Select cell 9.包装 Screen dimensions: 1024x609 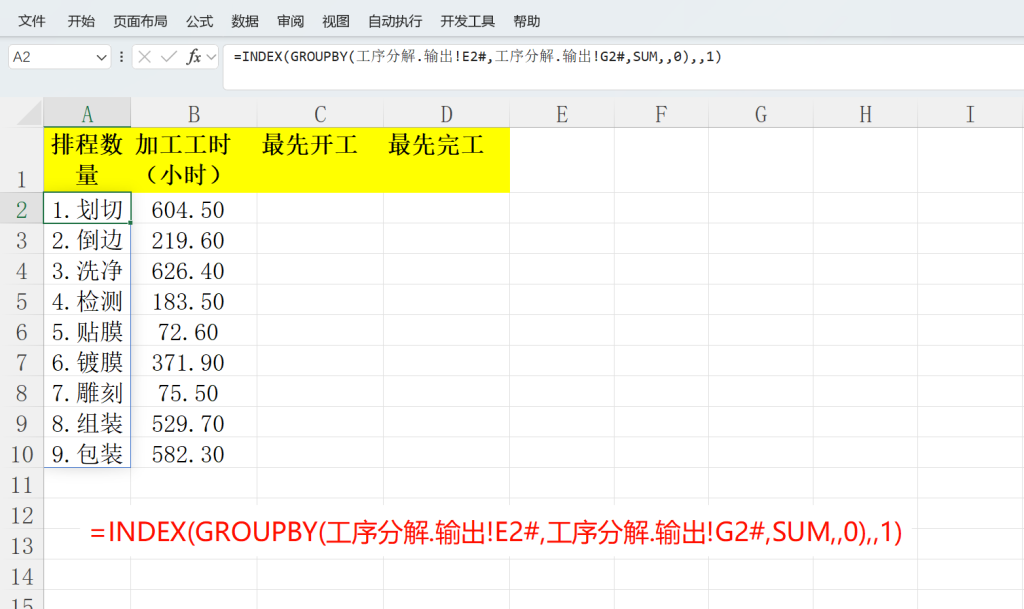[87, 453]
